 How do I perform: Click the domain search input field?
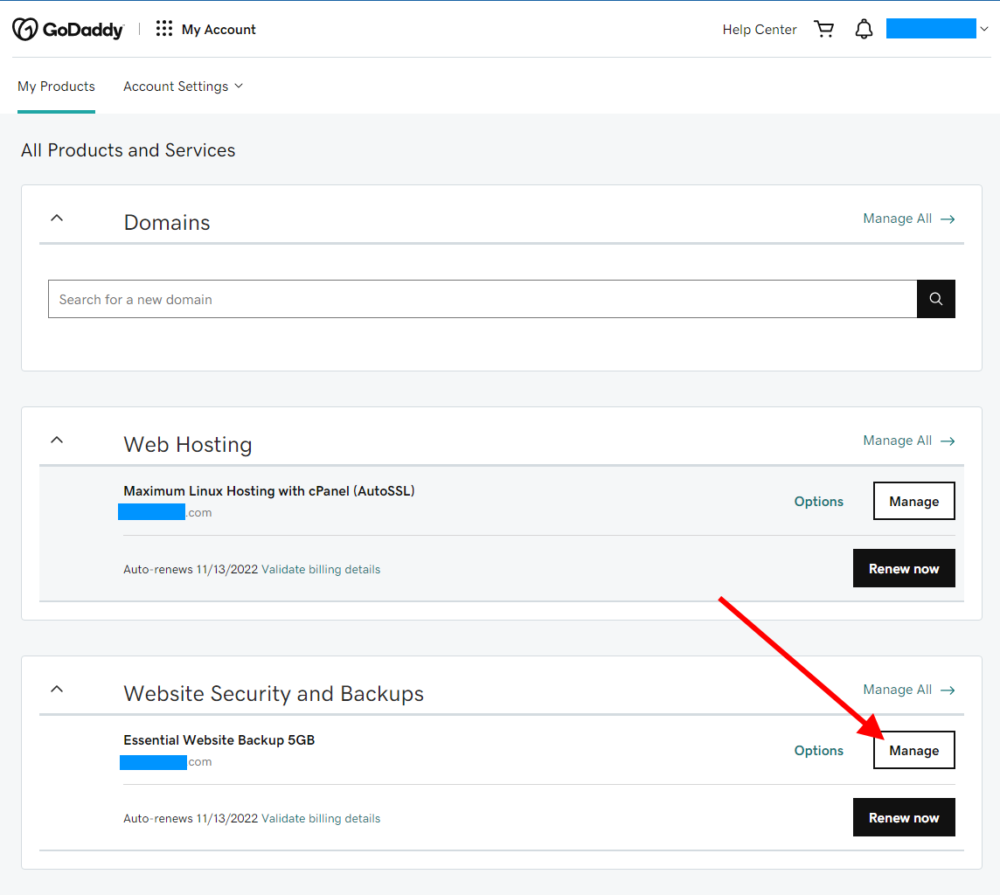point(400,298)
